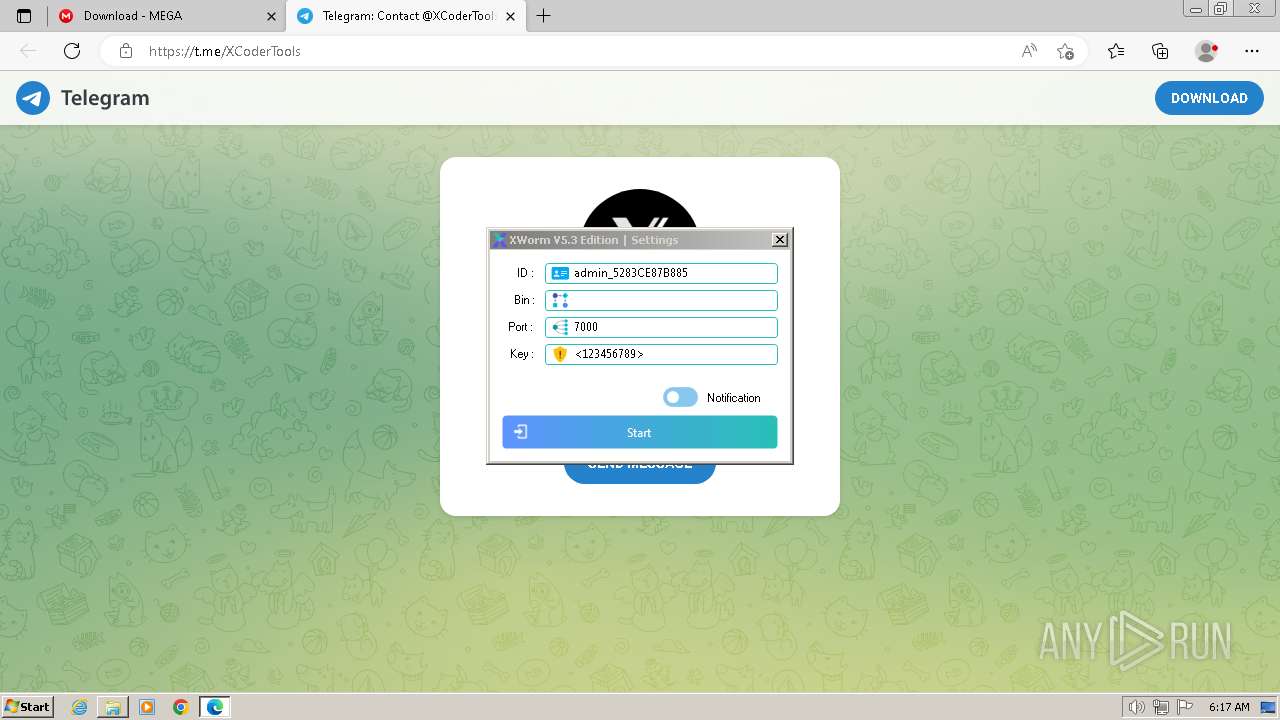Viewport: 1280px width, 720px height.
Task: Click the Telegram logo
Action: [33, 98]
